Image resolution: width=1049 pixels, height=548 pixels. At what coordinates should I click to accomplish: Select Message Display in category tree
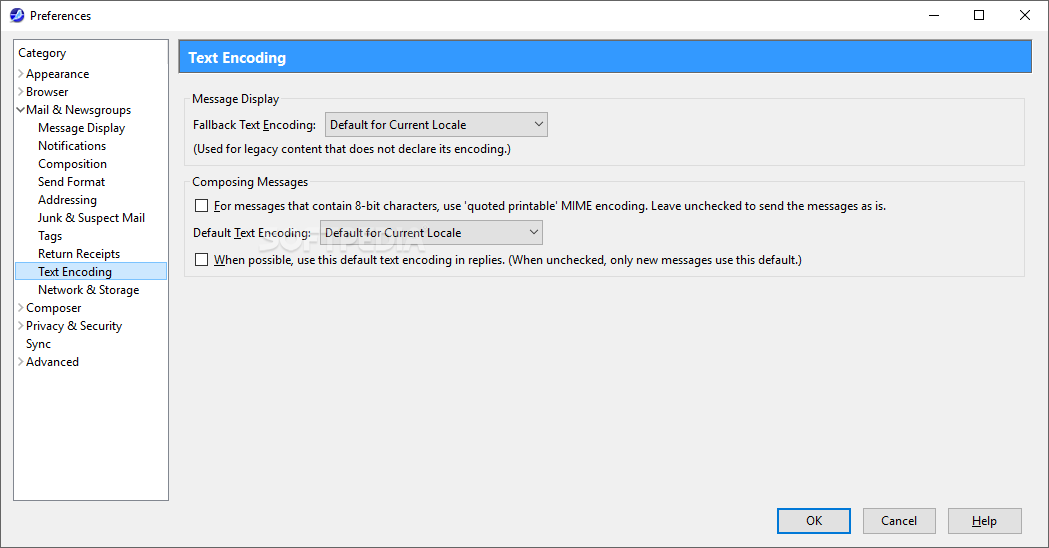tap(82, 128)
